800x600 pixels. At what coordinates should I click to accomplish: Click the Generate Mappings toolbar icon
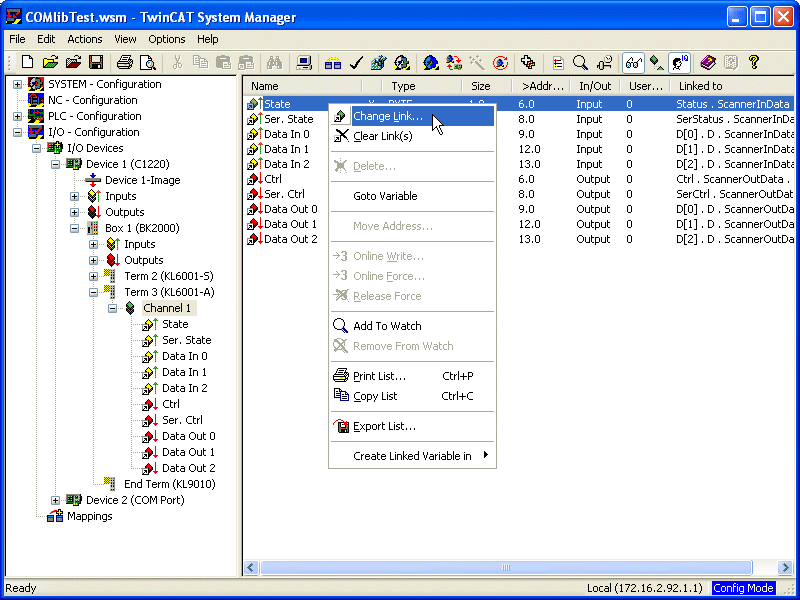click(x=333, y=63)
